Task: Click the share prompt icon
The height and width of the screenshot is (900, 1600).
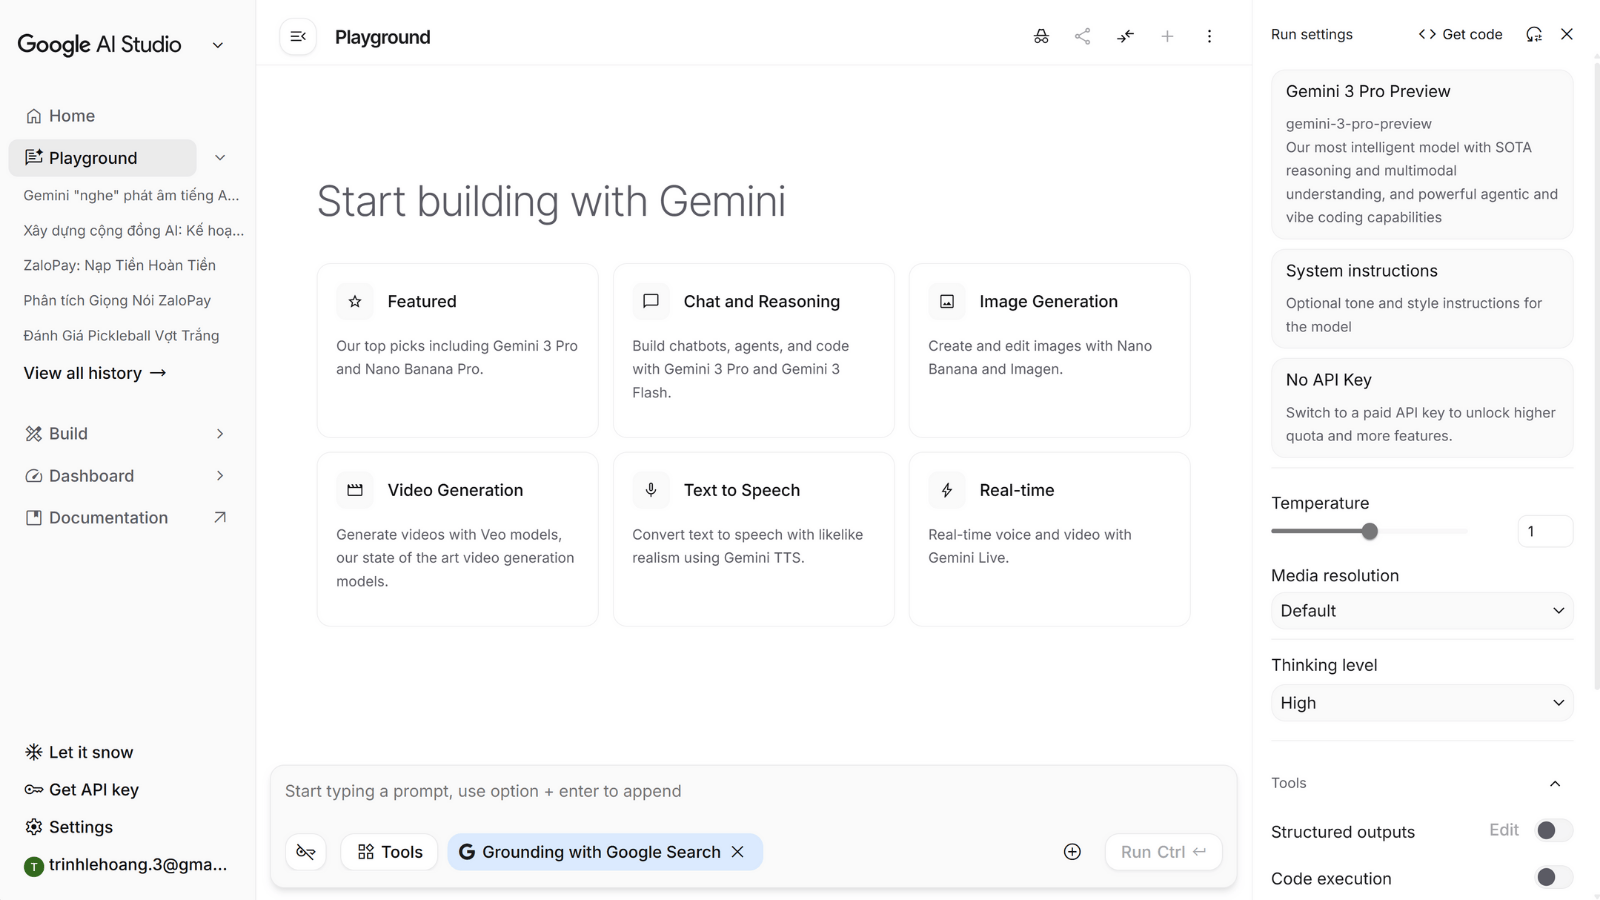Action: point(1083,37)
